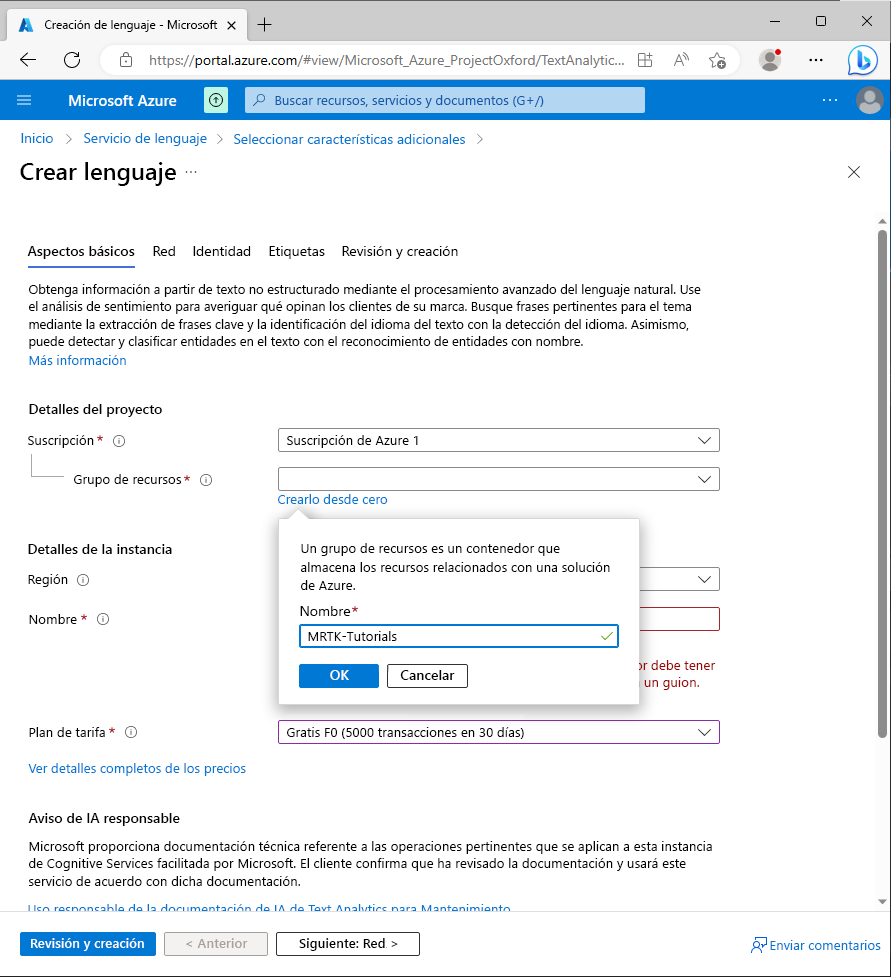Click the instance Nombre field with red border
891x977 pixels.
click(x=679, y=619)
